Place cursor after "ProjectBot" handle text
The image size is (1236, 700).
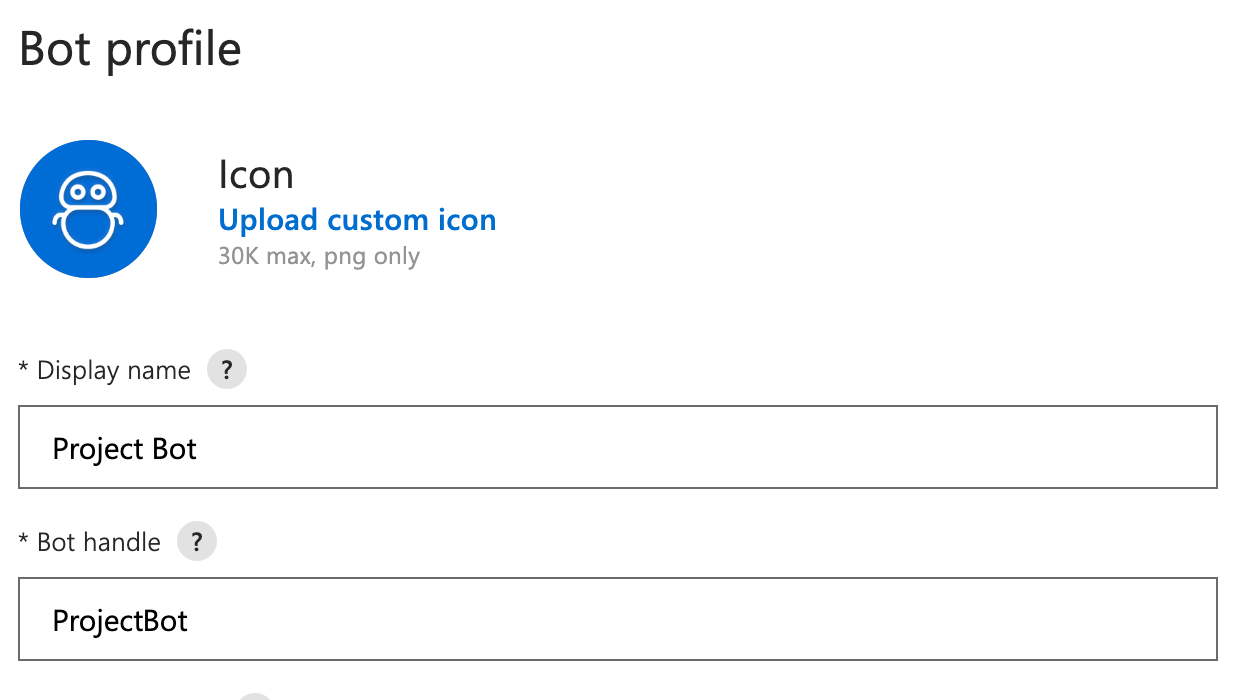(x=191, y=621)
